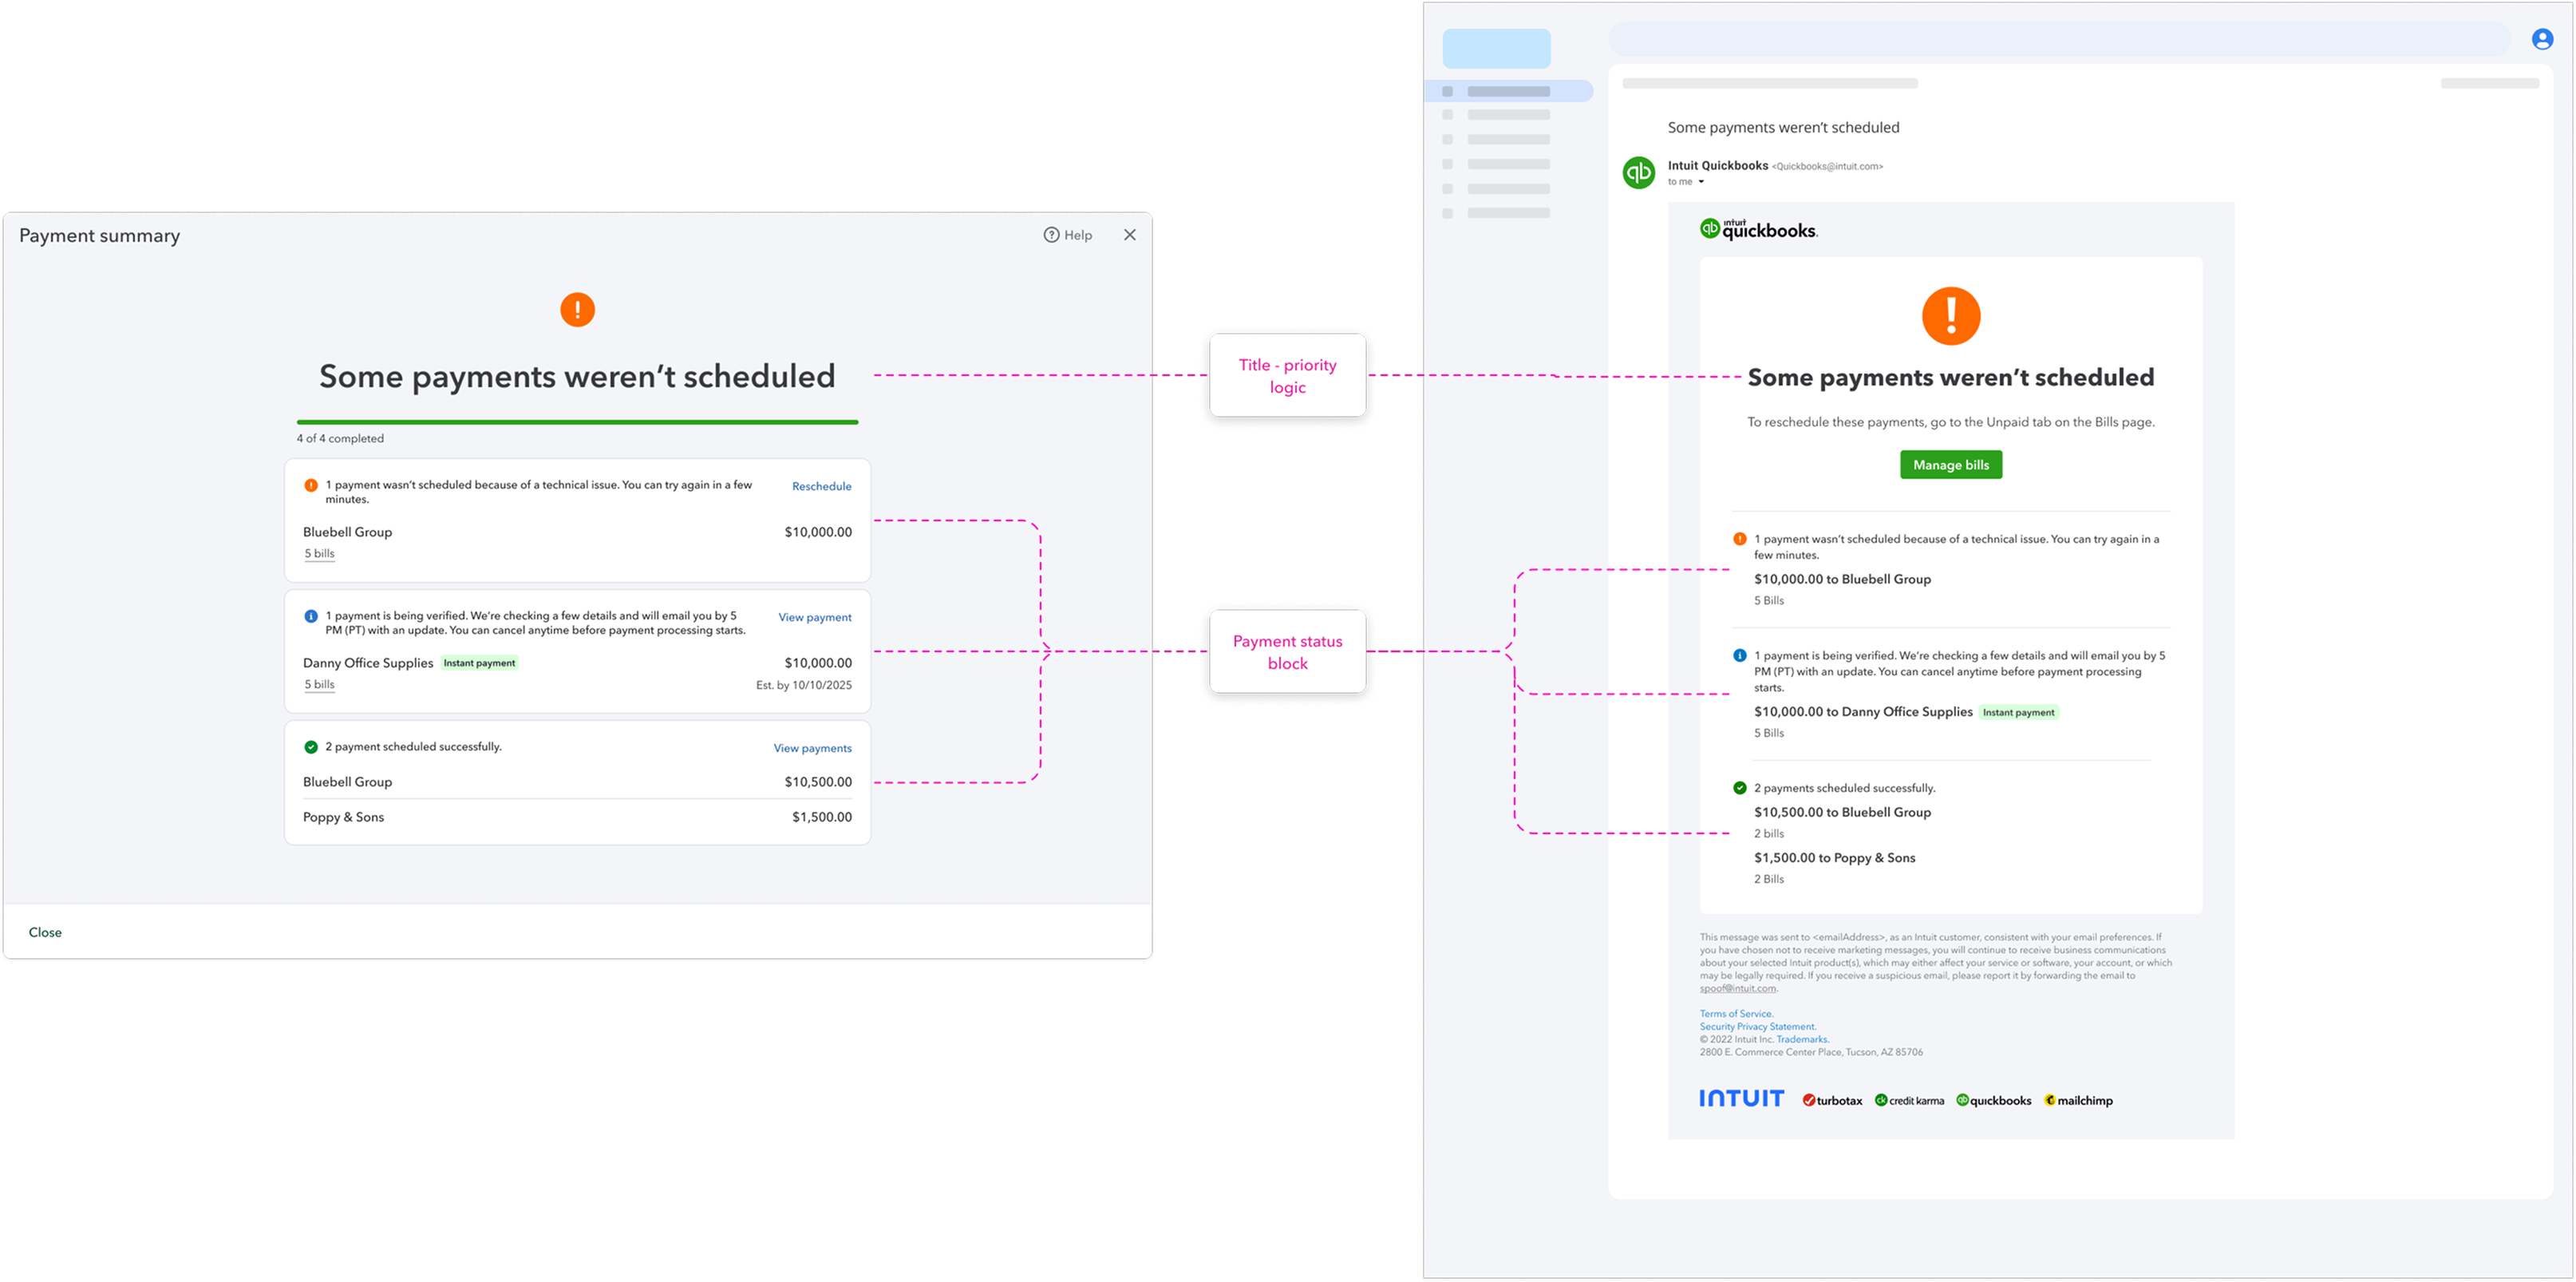Screen dimensions: 2576x1282
Task: Select '$1,500.00 to Poppy & Sons' in email
Action: tap(1834, 858)
